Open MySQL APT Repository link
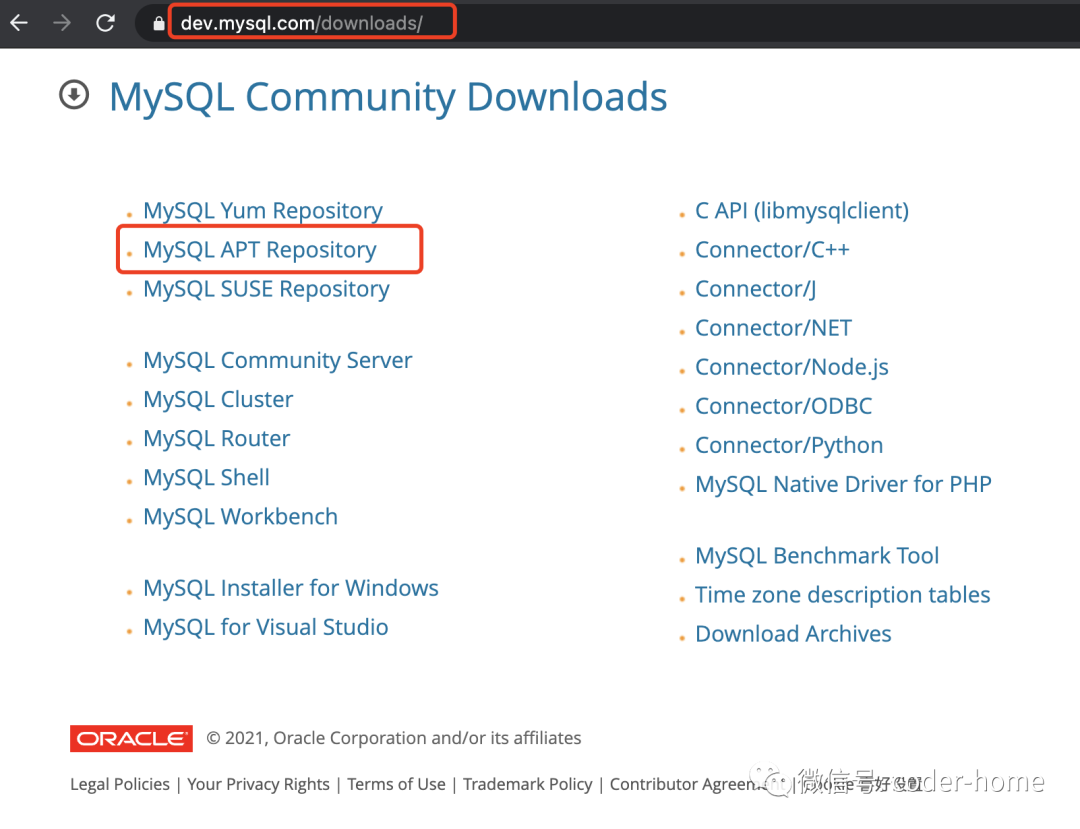This screenshot has height=829, width=1080. pyautogui.click(x=260, y=250)
